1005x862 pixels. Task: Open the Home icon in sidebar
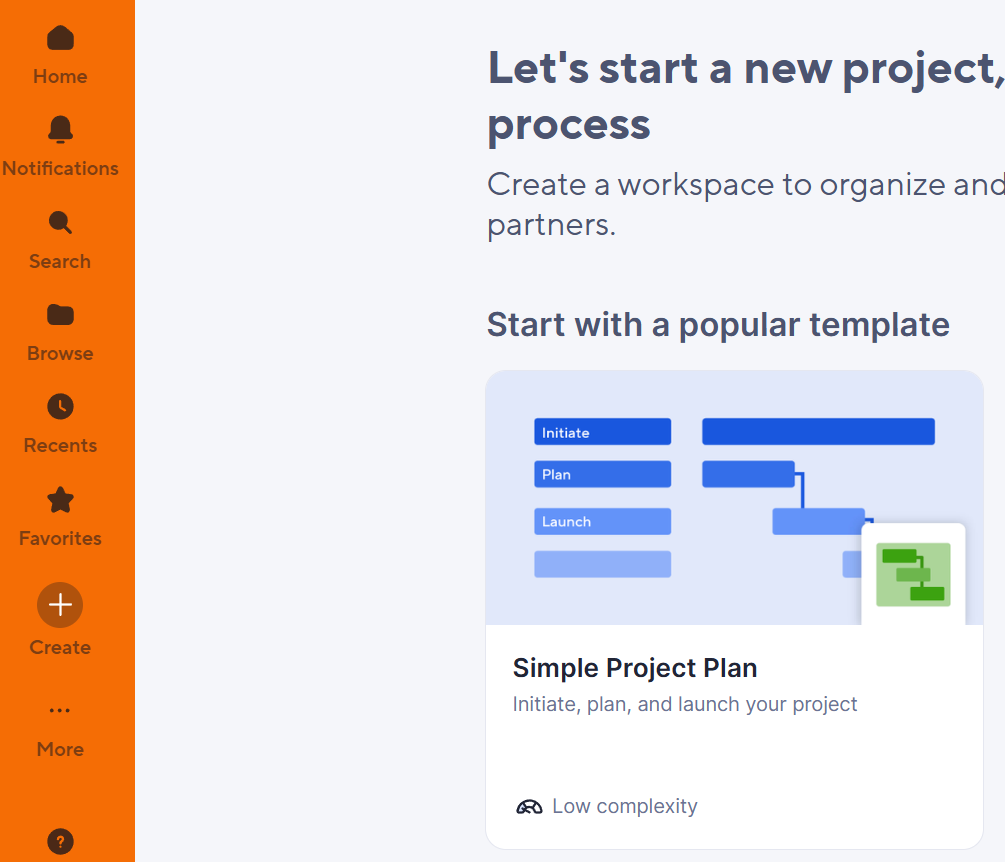tap(60, 38)
